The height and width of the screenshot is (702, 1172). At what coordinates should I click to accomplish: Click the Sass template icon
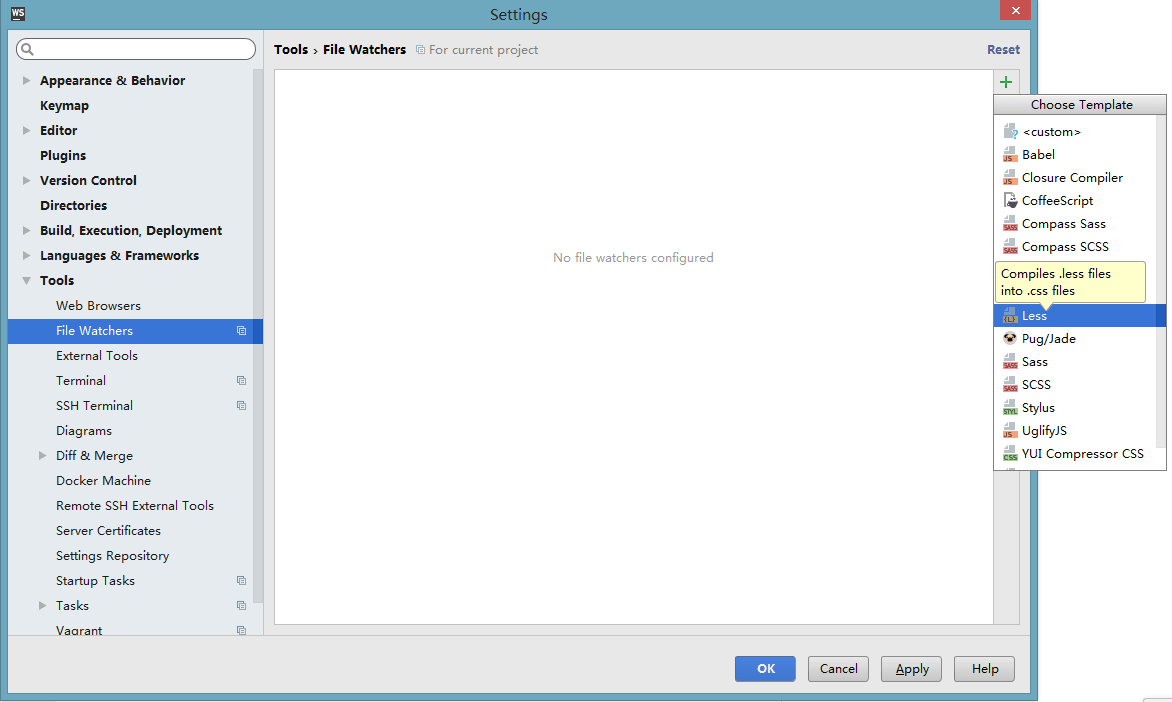point(1010,362)
